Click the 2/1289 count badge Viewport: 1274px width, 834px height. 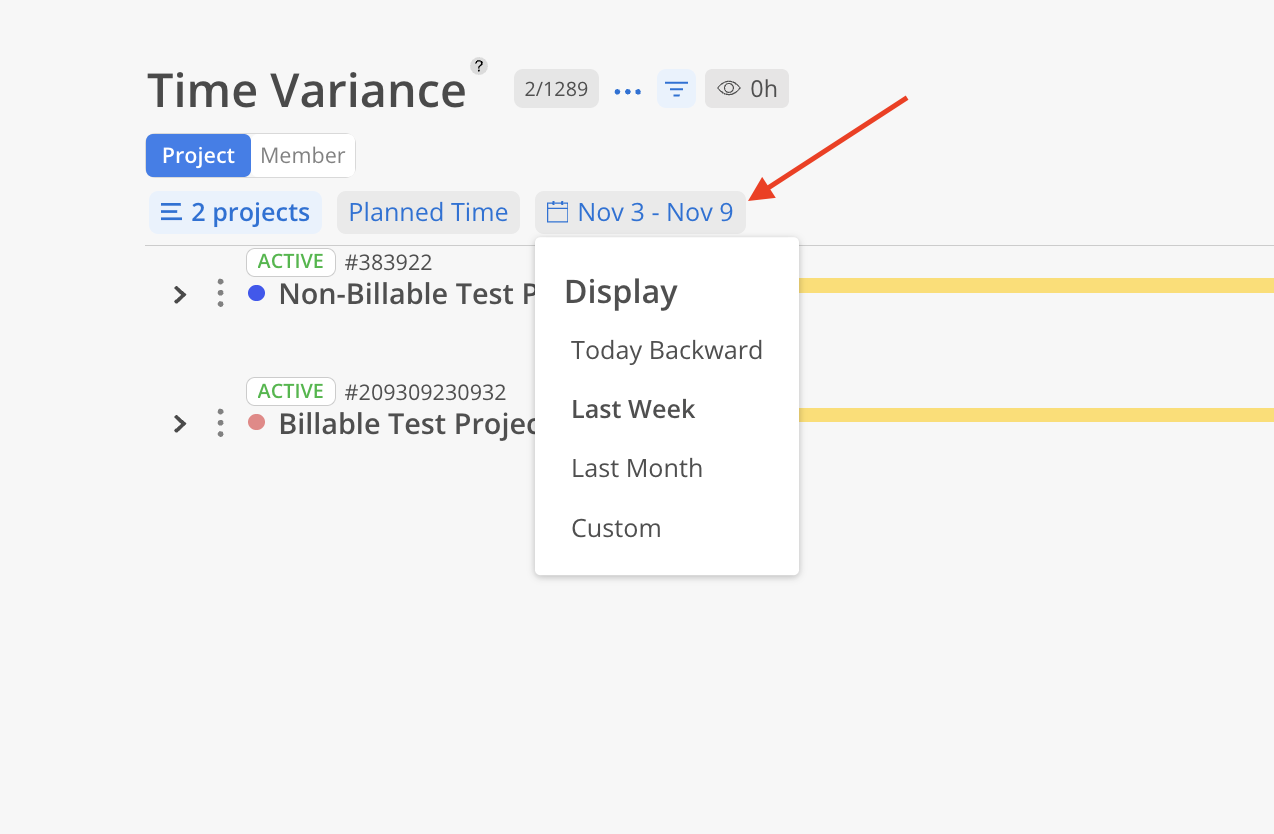(556, 89)
